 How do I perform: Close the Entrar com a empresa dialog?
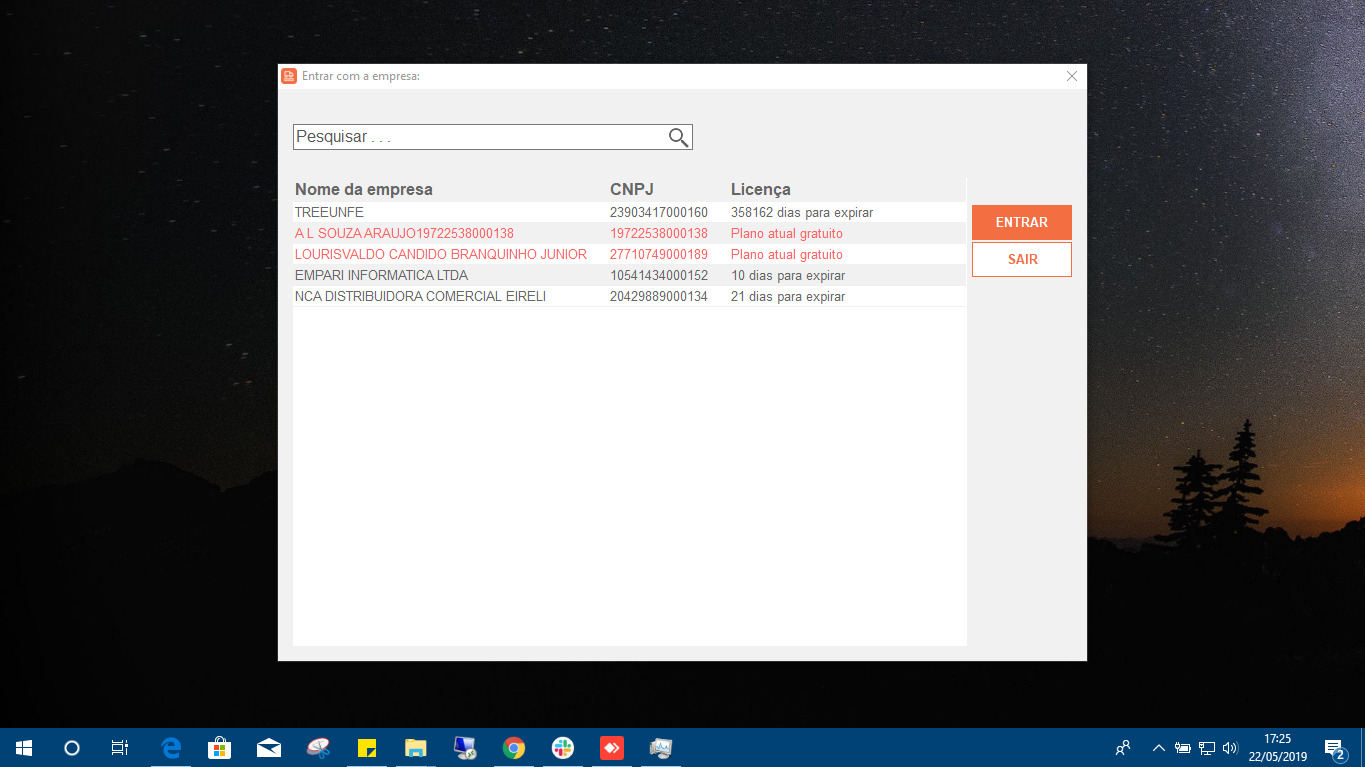(1072, 76)
